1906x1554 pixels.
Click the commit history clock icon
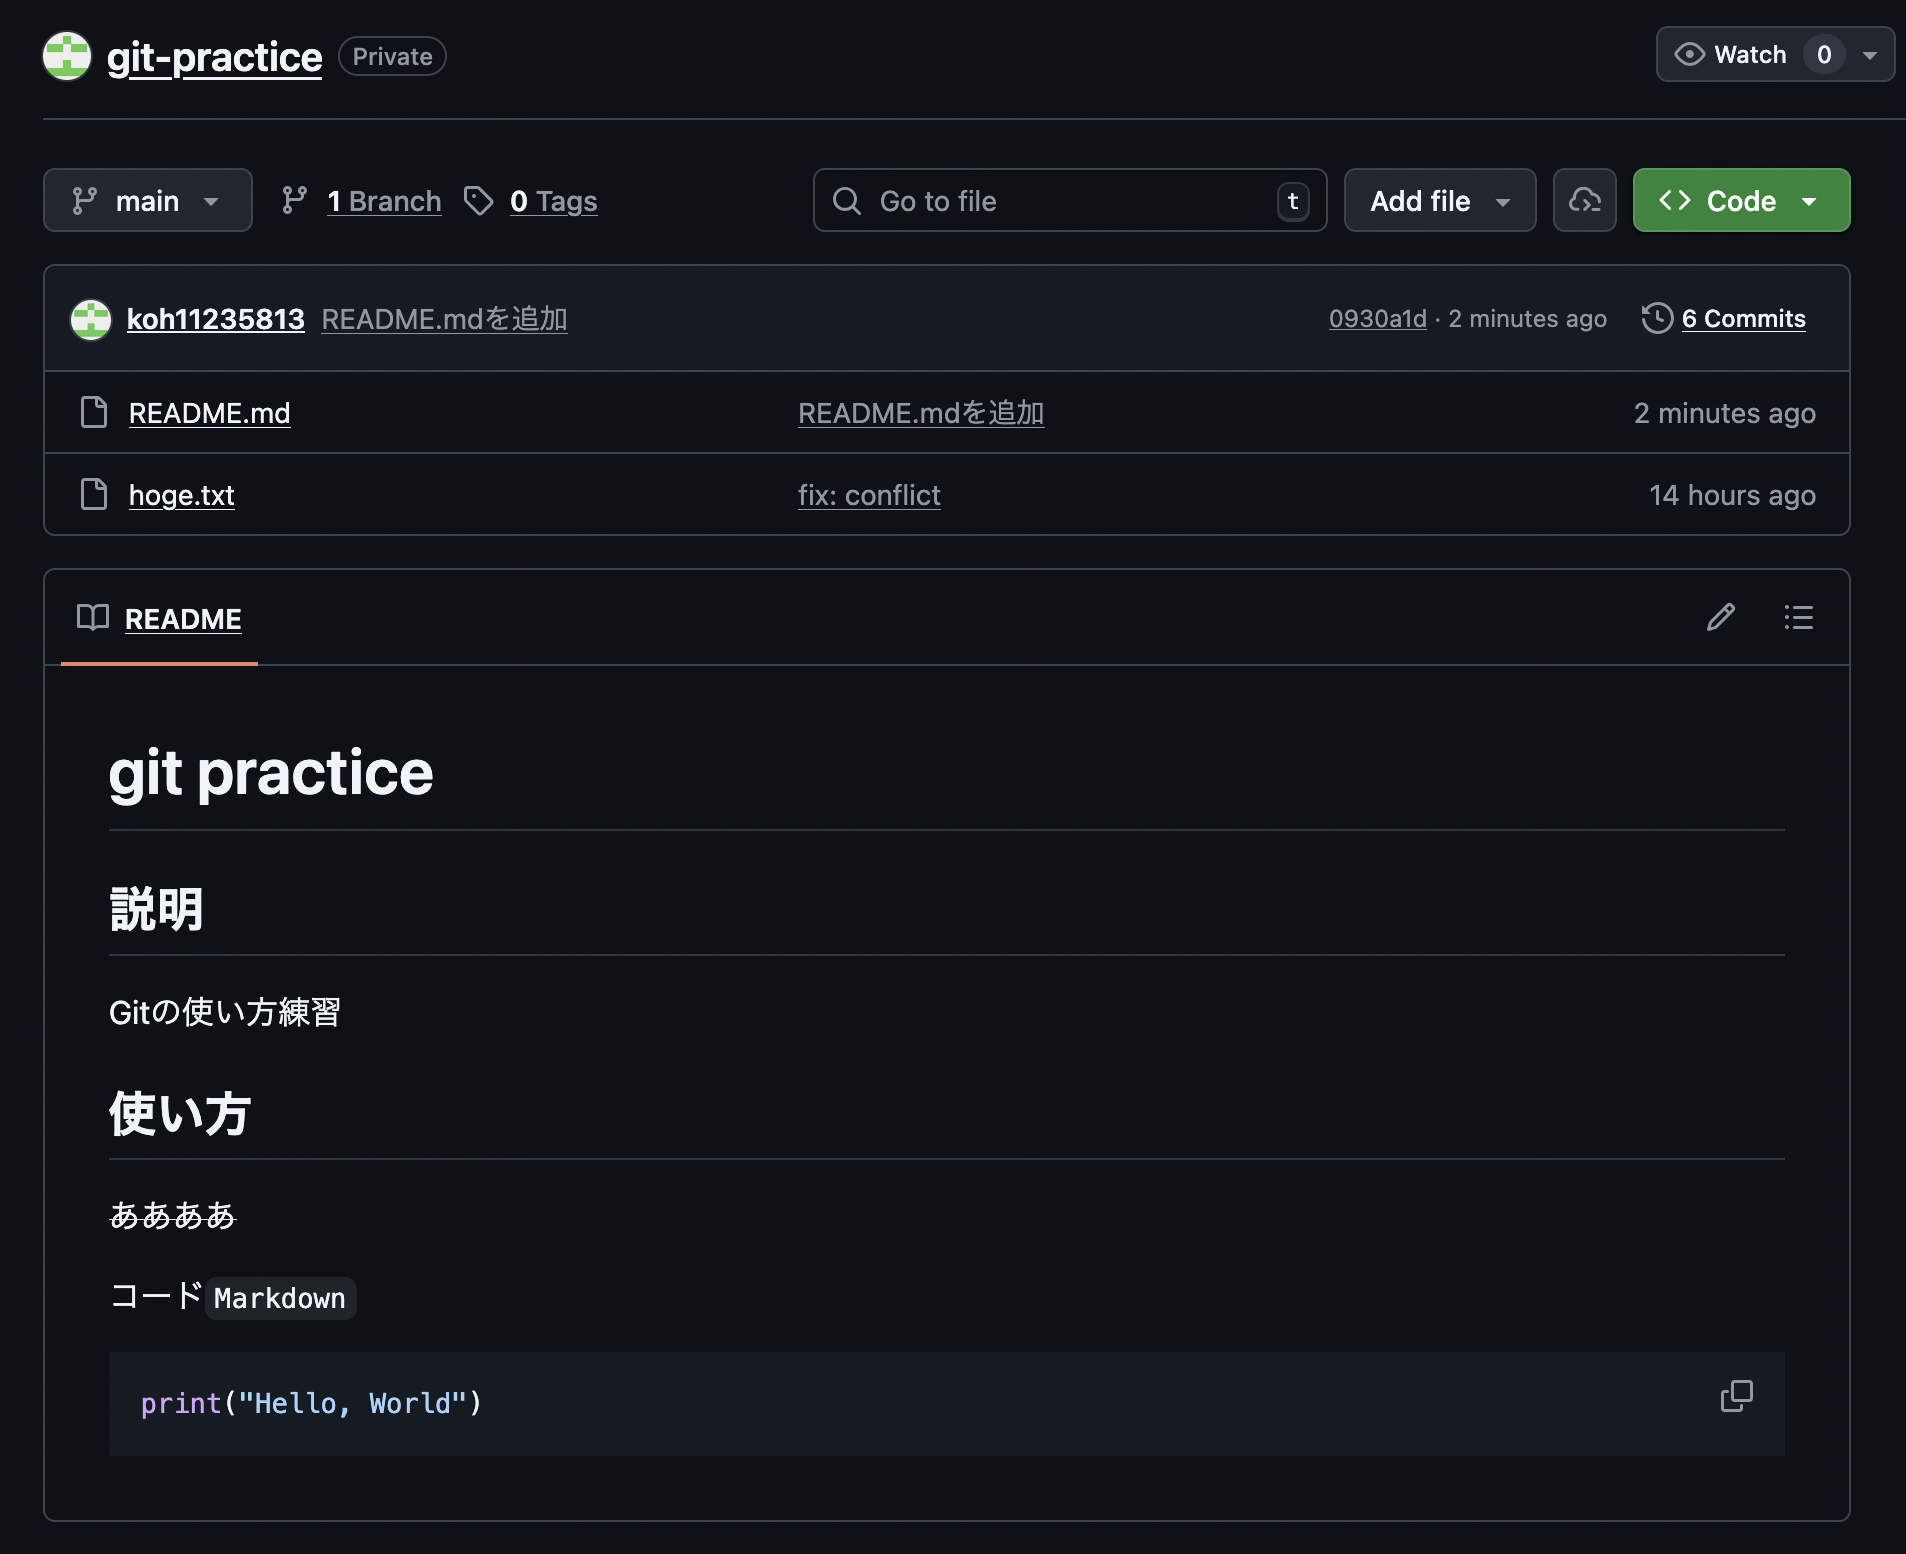pyautogui.click(x=1657, y=318)
